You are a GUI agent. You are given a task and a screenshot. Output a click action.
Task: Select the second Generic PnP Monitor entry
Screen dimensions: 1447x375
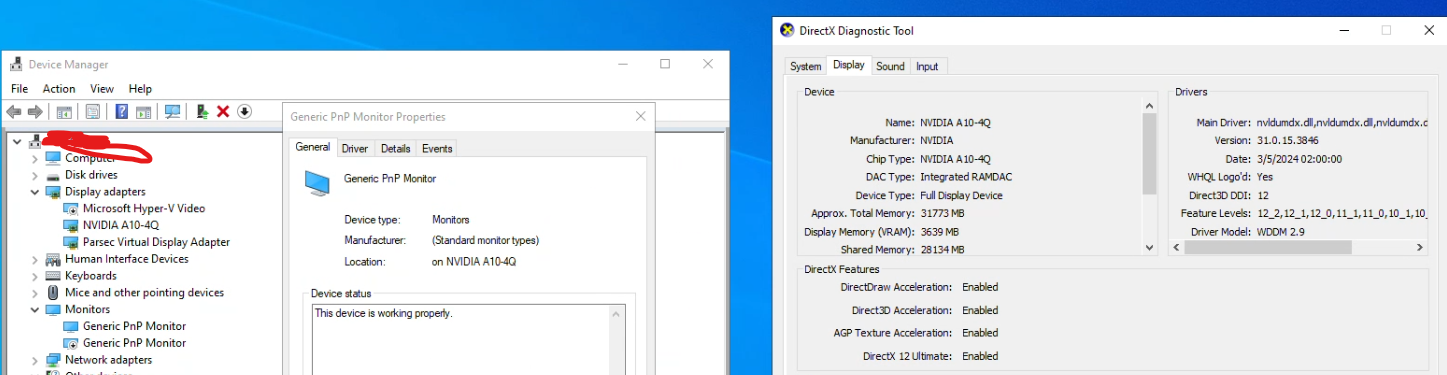coord(134,343)
